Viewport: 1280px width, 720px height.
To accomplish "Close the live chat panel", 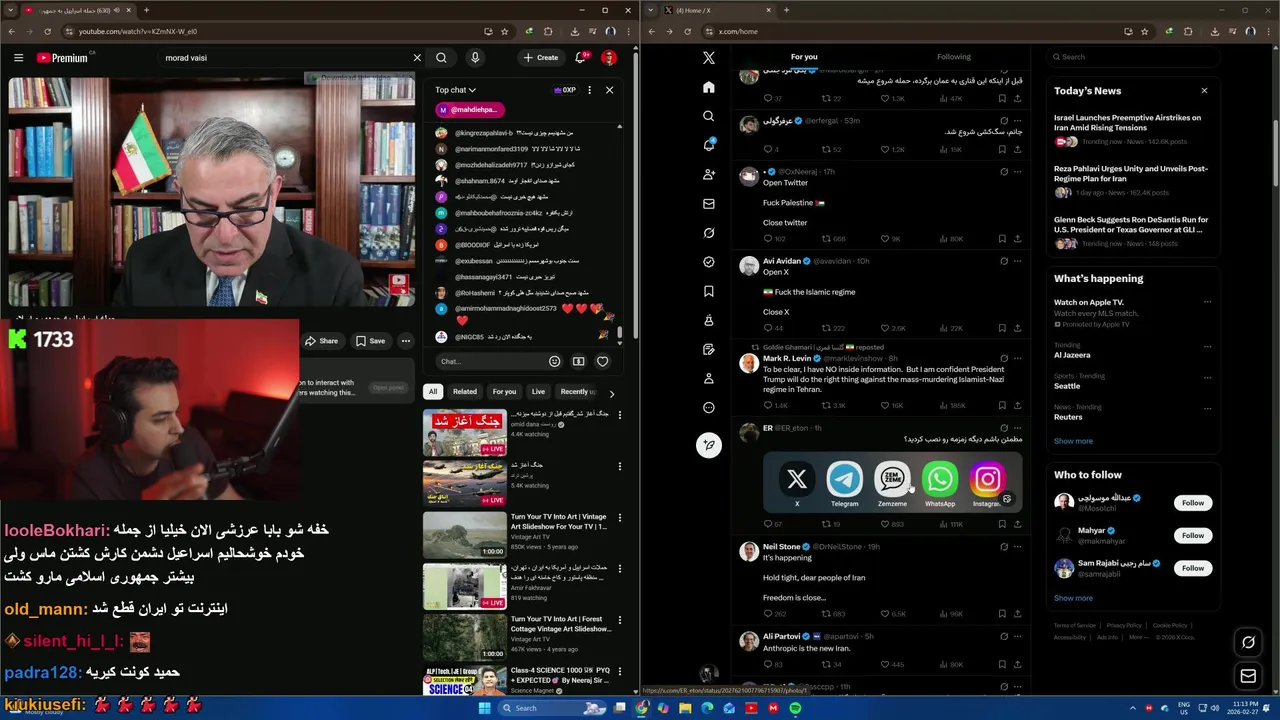I will point(609,90).
